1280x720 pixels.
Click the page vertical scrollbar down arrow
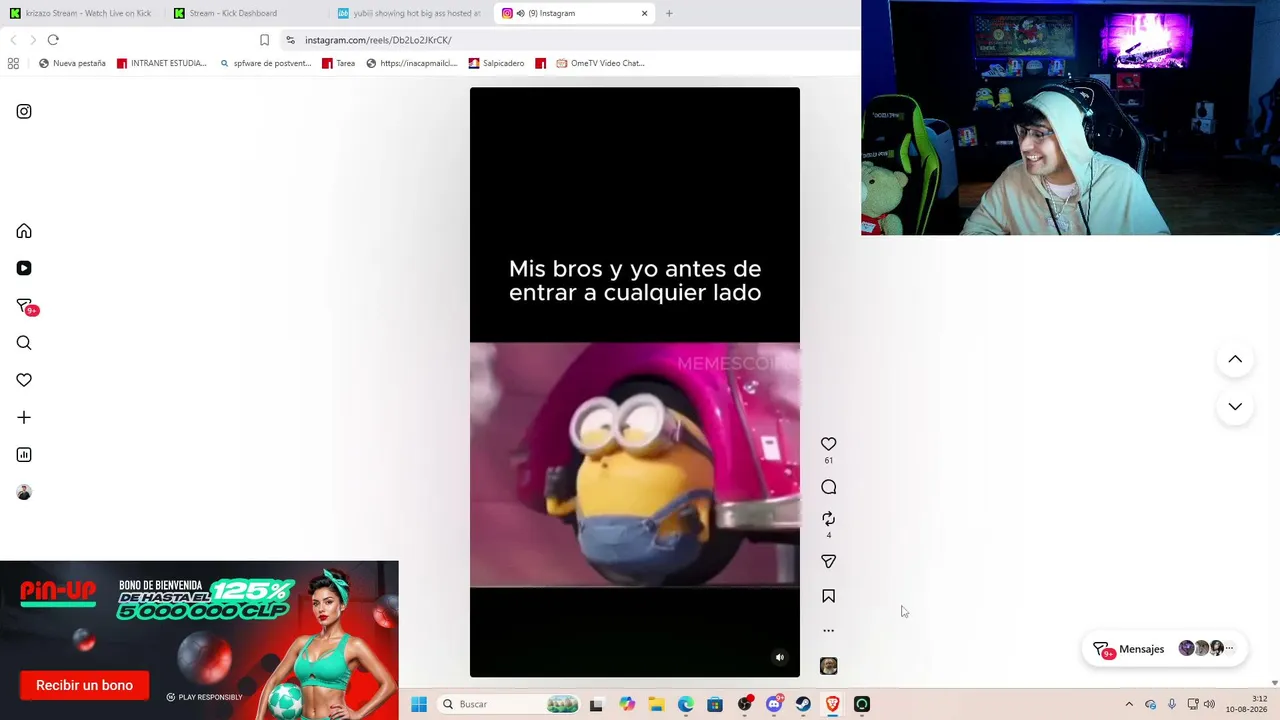(1274, 683)
